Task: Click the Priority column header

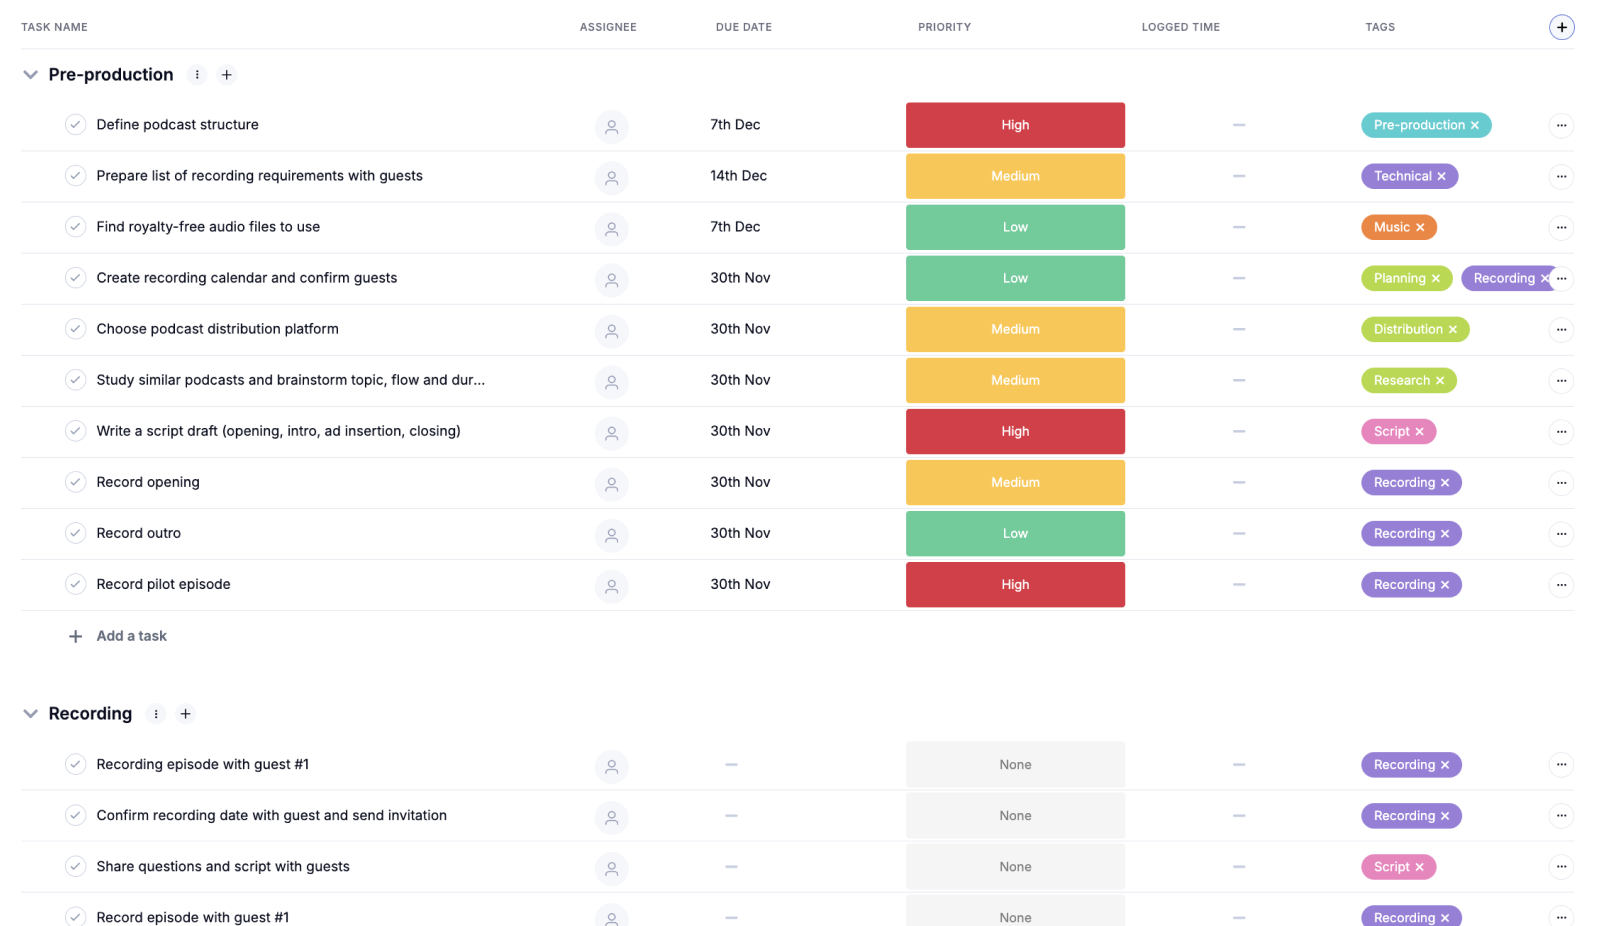Action: [x=944, y=27]
